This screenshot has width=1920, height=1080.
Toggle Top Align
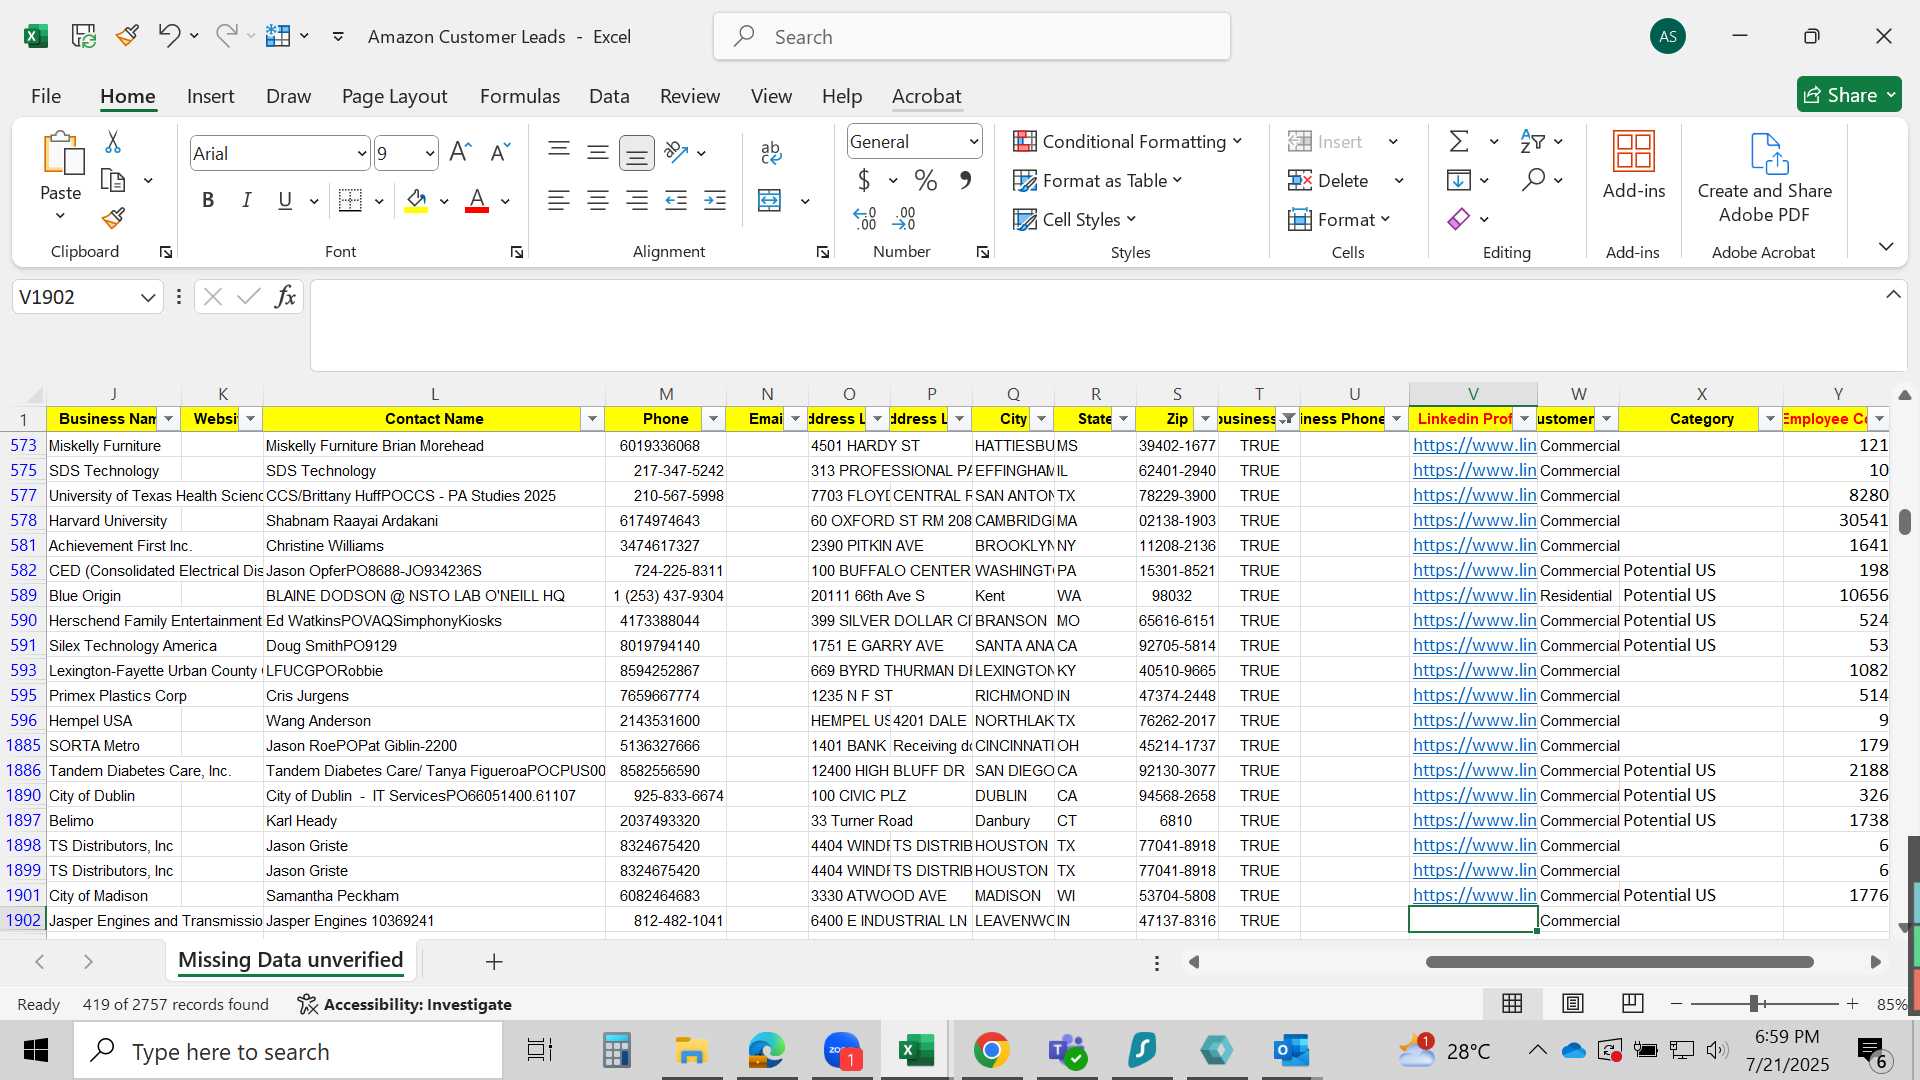point(559,151)
